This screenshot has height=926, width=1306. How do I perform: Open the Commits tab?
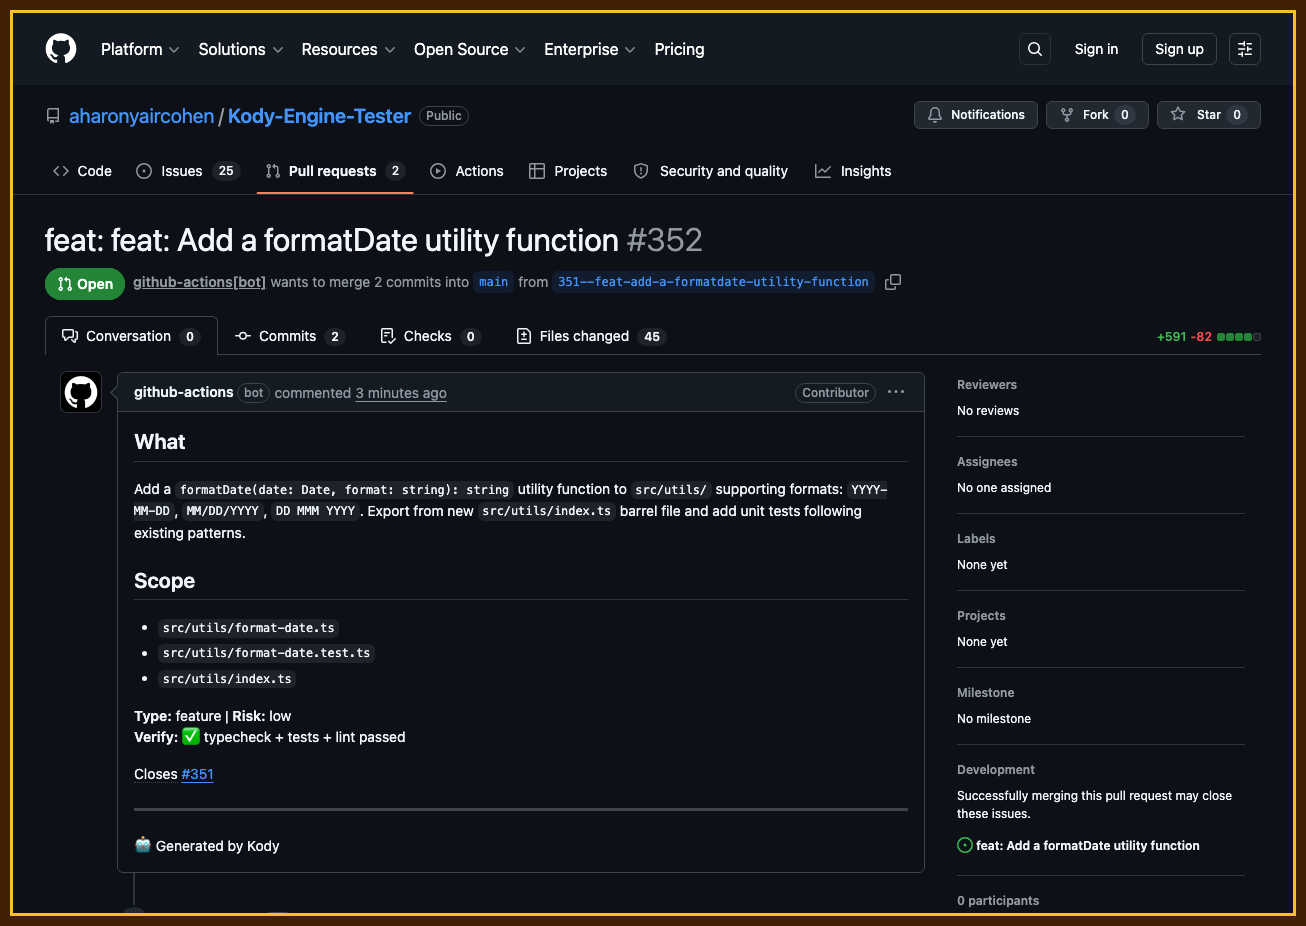pos(288,336)
